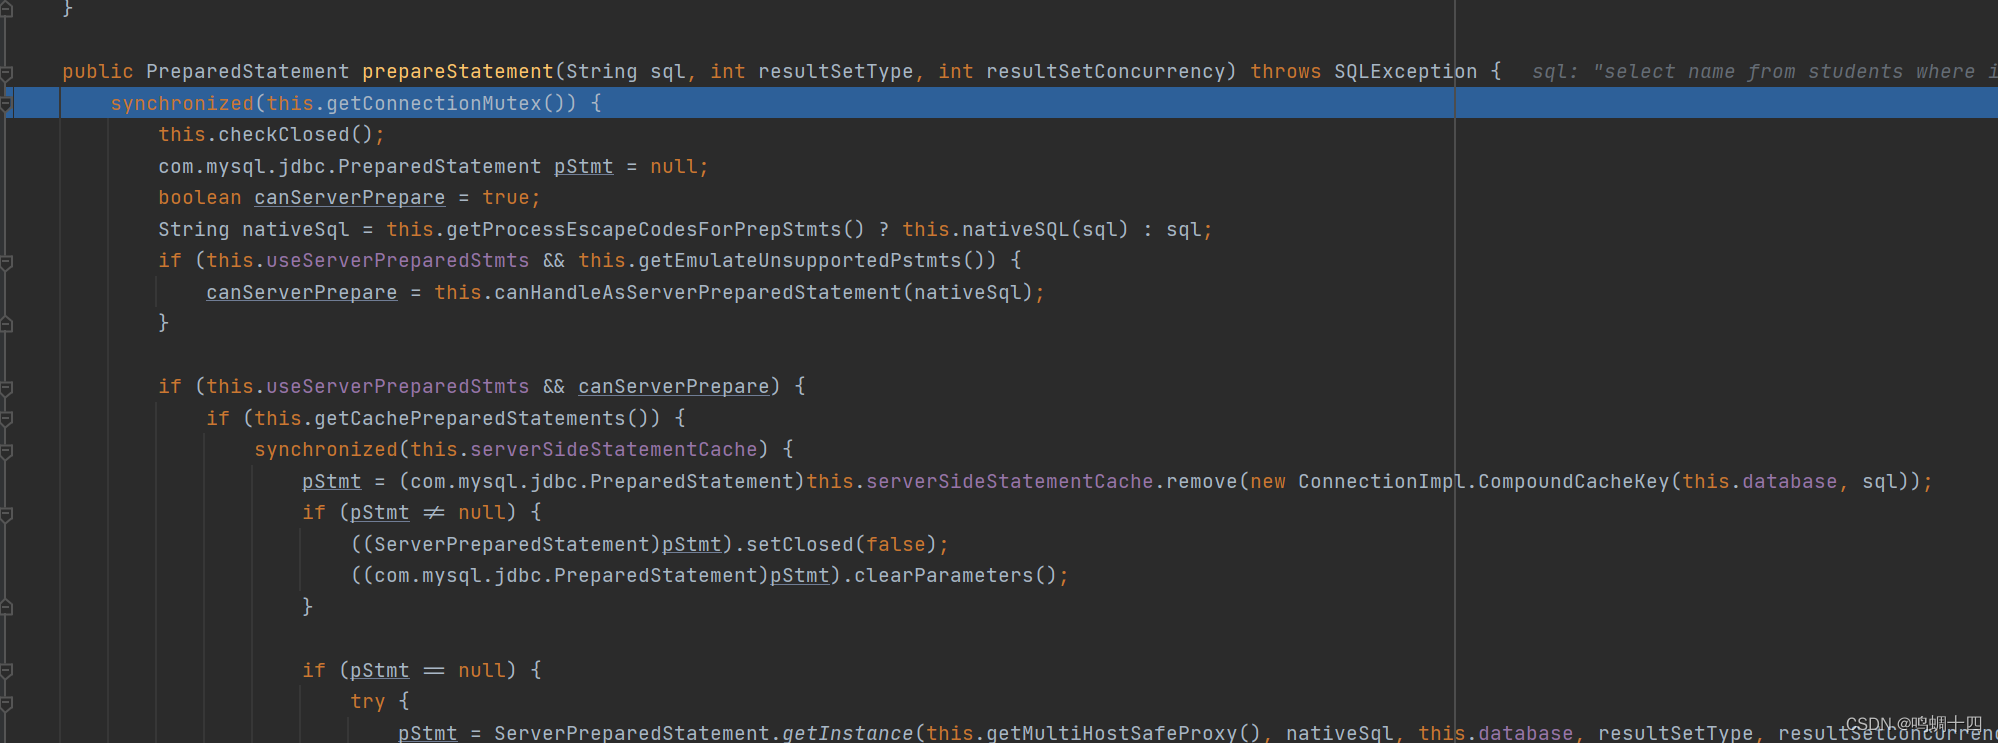
Task: Fold the getEmulateUnsupportedPstmts if block
Action: point(6,261)
